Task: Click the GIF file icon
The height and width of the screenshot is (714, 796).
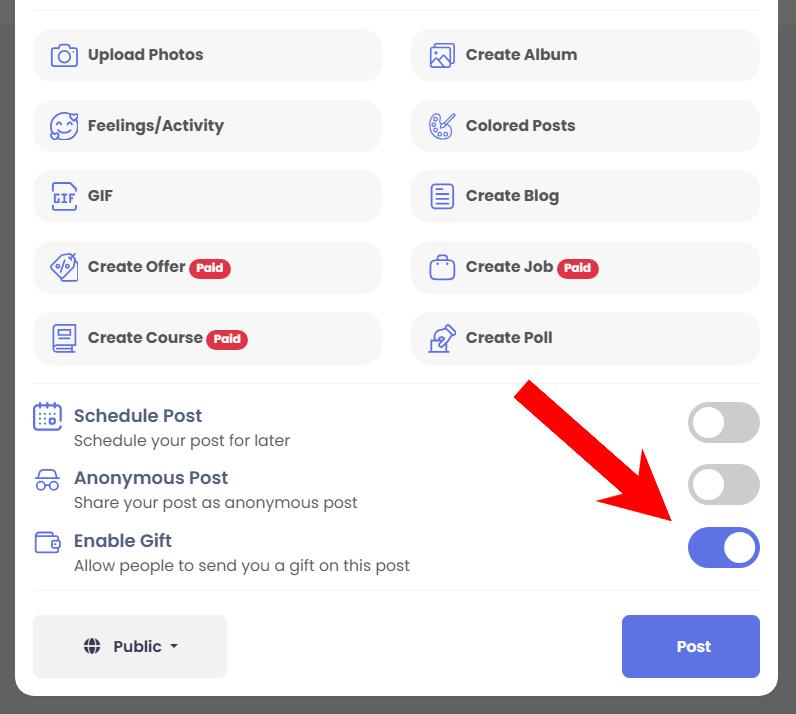Action: point(64,197)
